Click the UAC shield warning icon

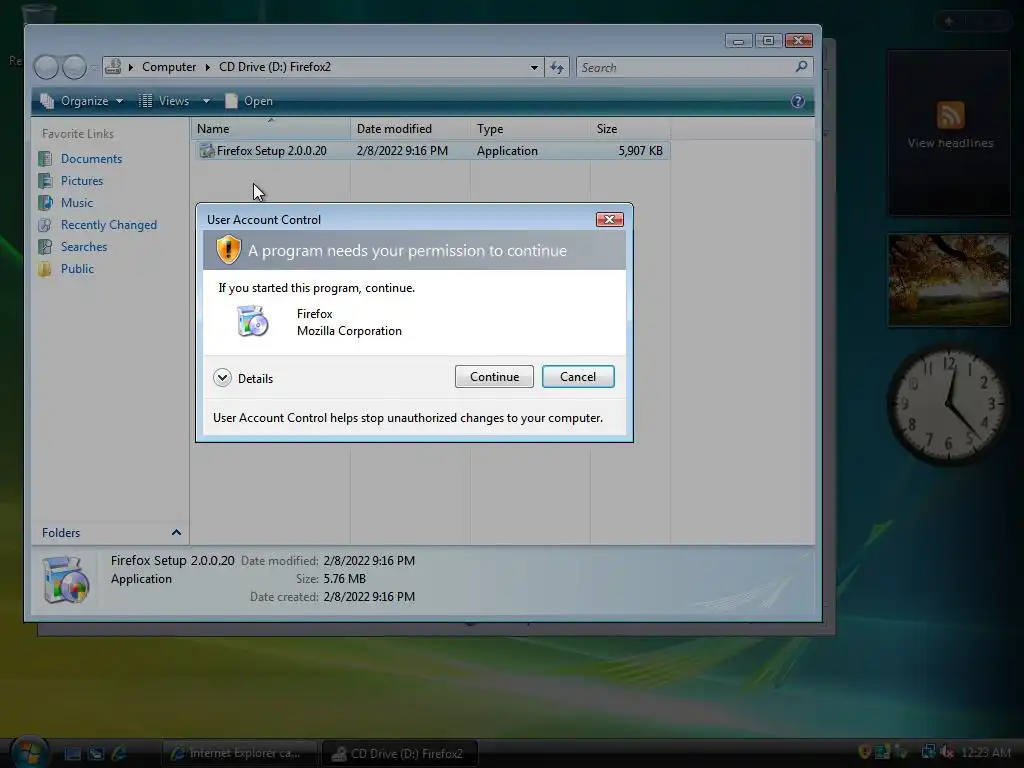229,250
